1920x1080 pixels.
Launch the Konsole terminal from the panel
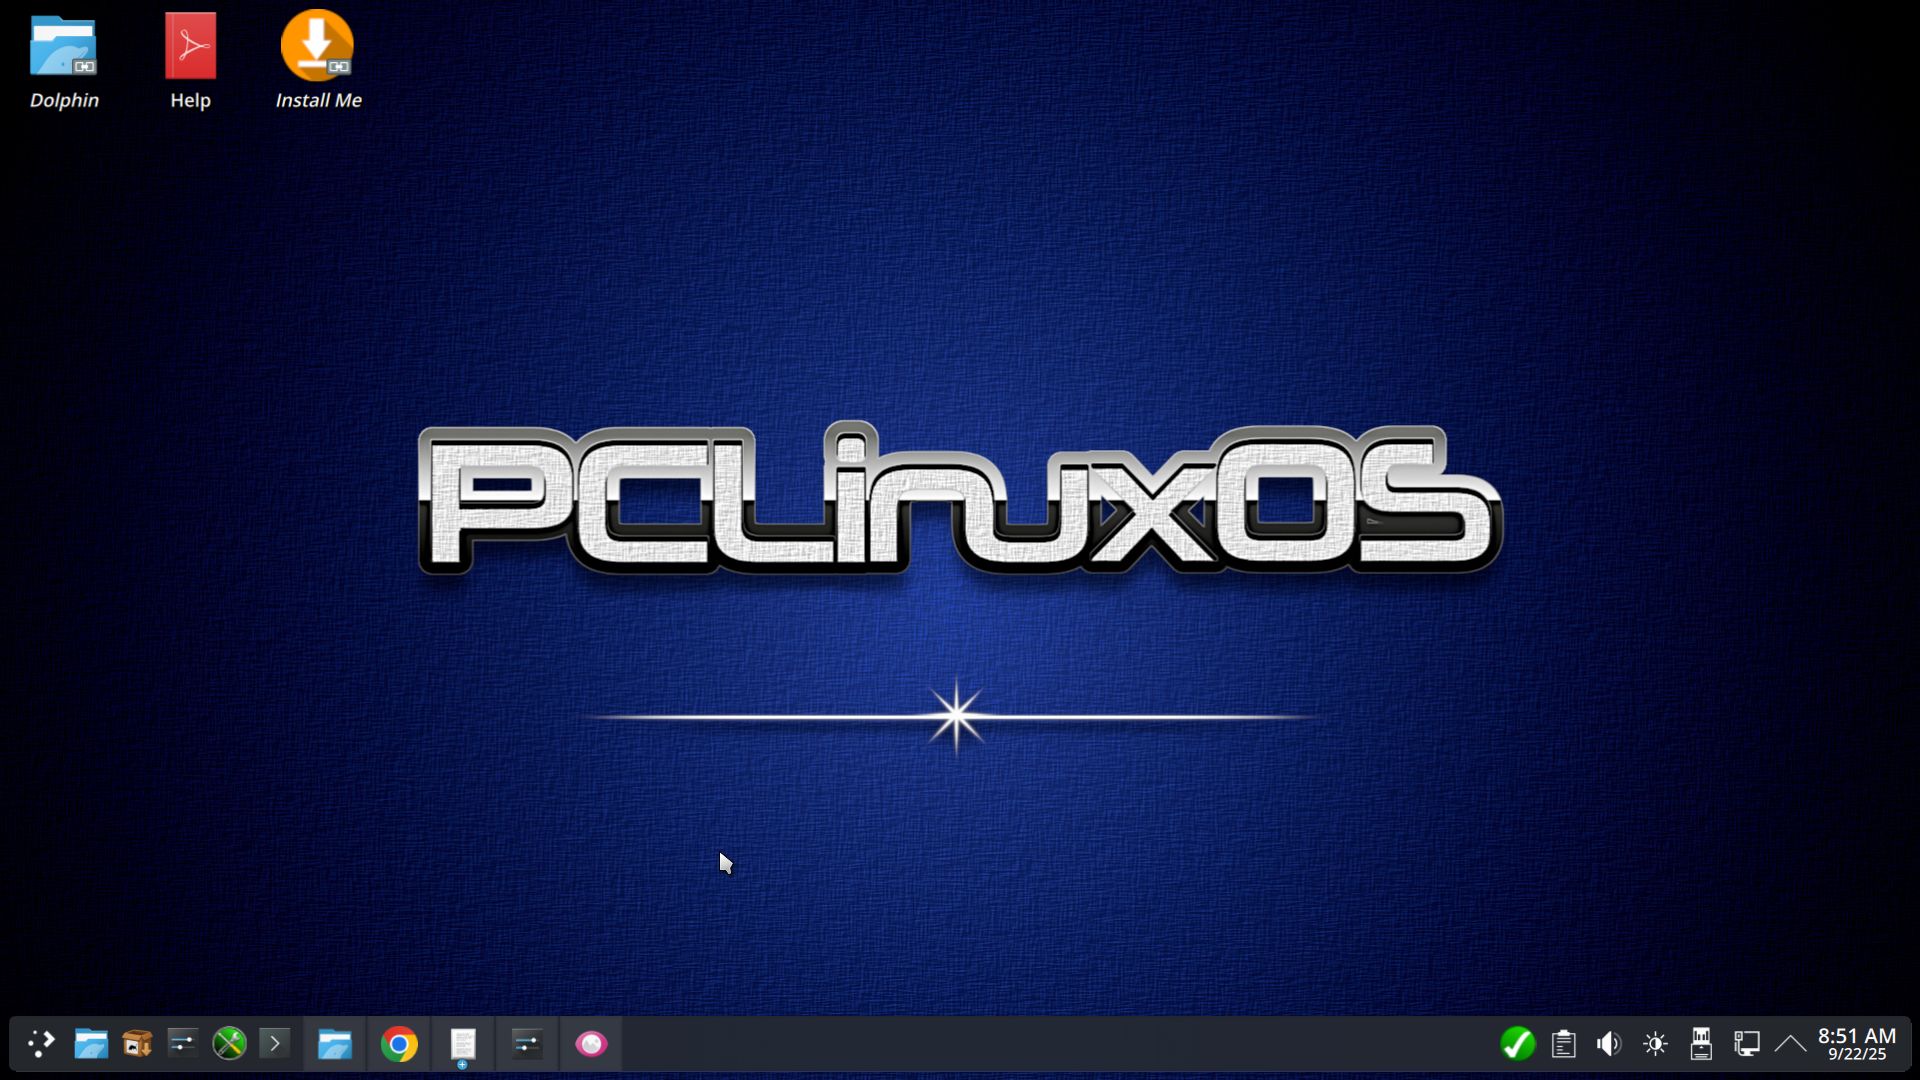pos(275,1044)
